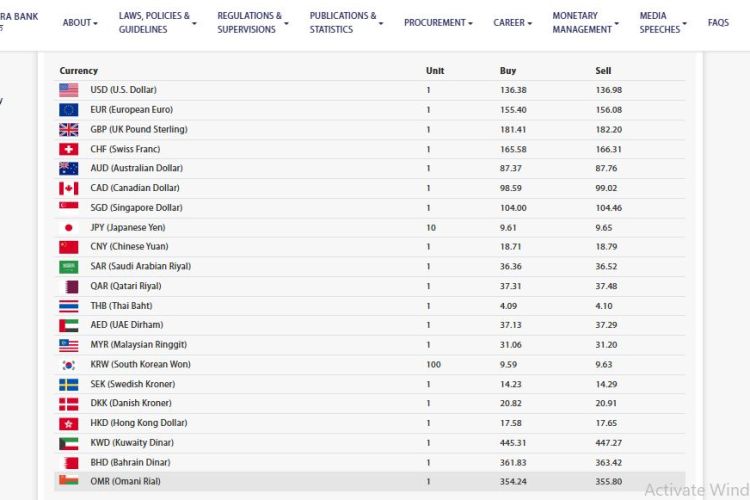Click the Saudi Arabian flag icon
Image resolution: width=750 pixels, height=500 pixels.
click(x=68, y=267)
